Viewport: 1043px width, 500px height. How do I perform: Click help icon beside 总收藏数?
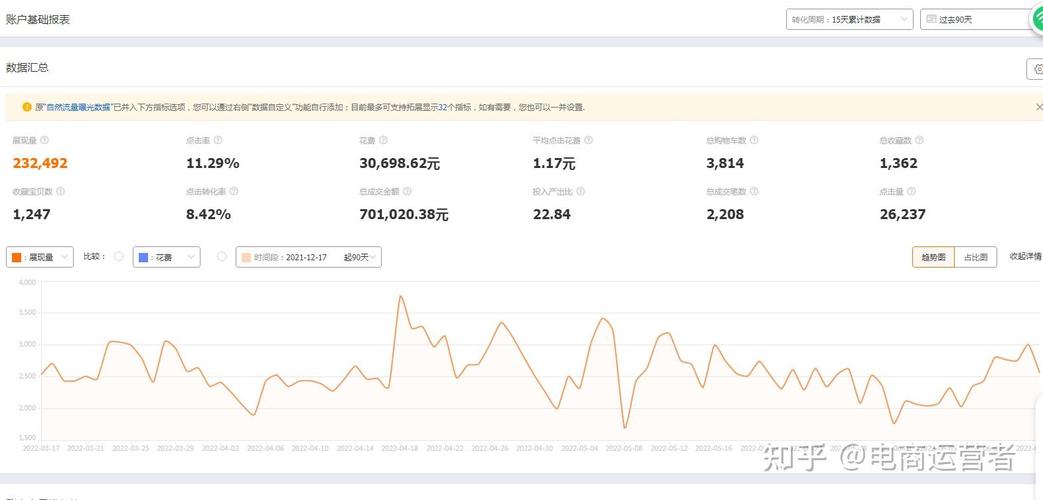point(919,140)
